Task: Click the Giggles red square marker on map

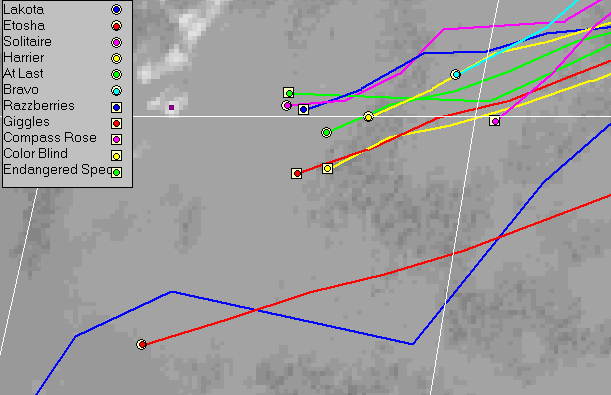Action: [x=297, y=173]
